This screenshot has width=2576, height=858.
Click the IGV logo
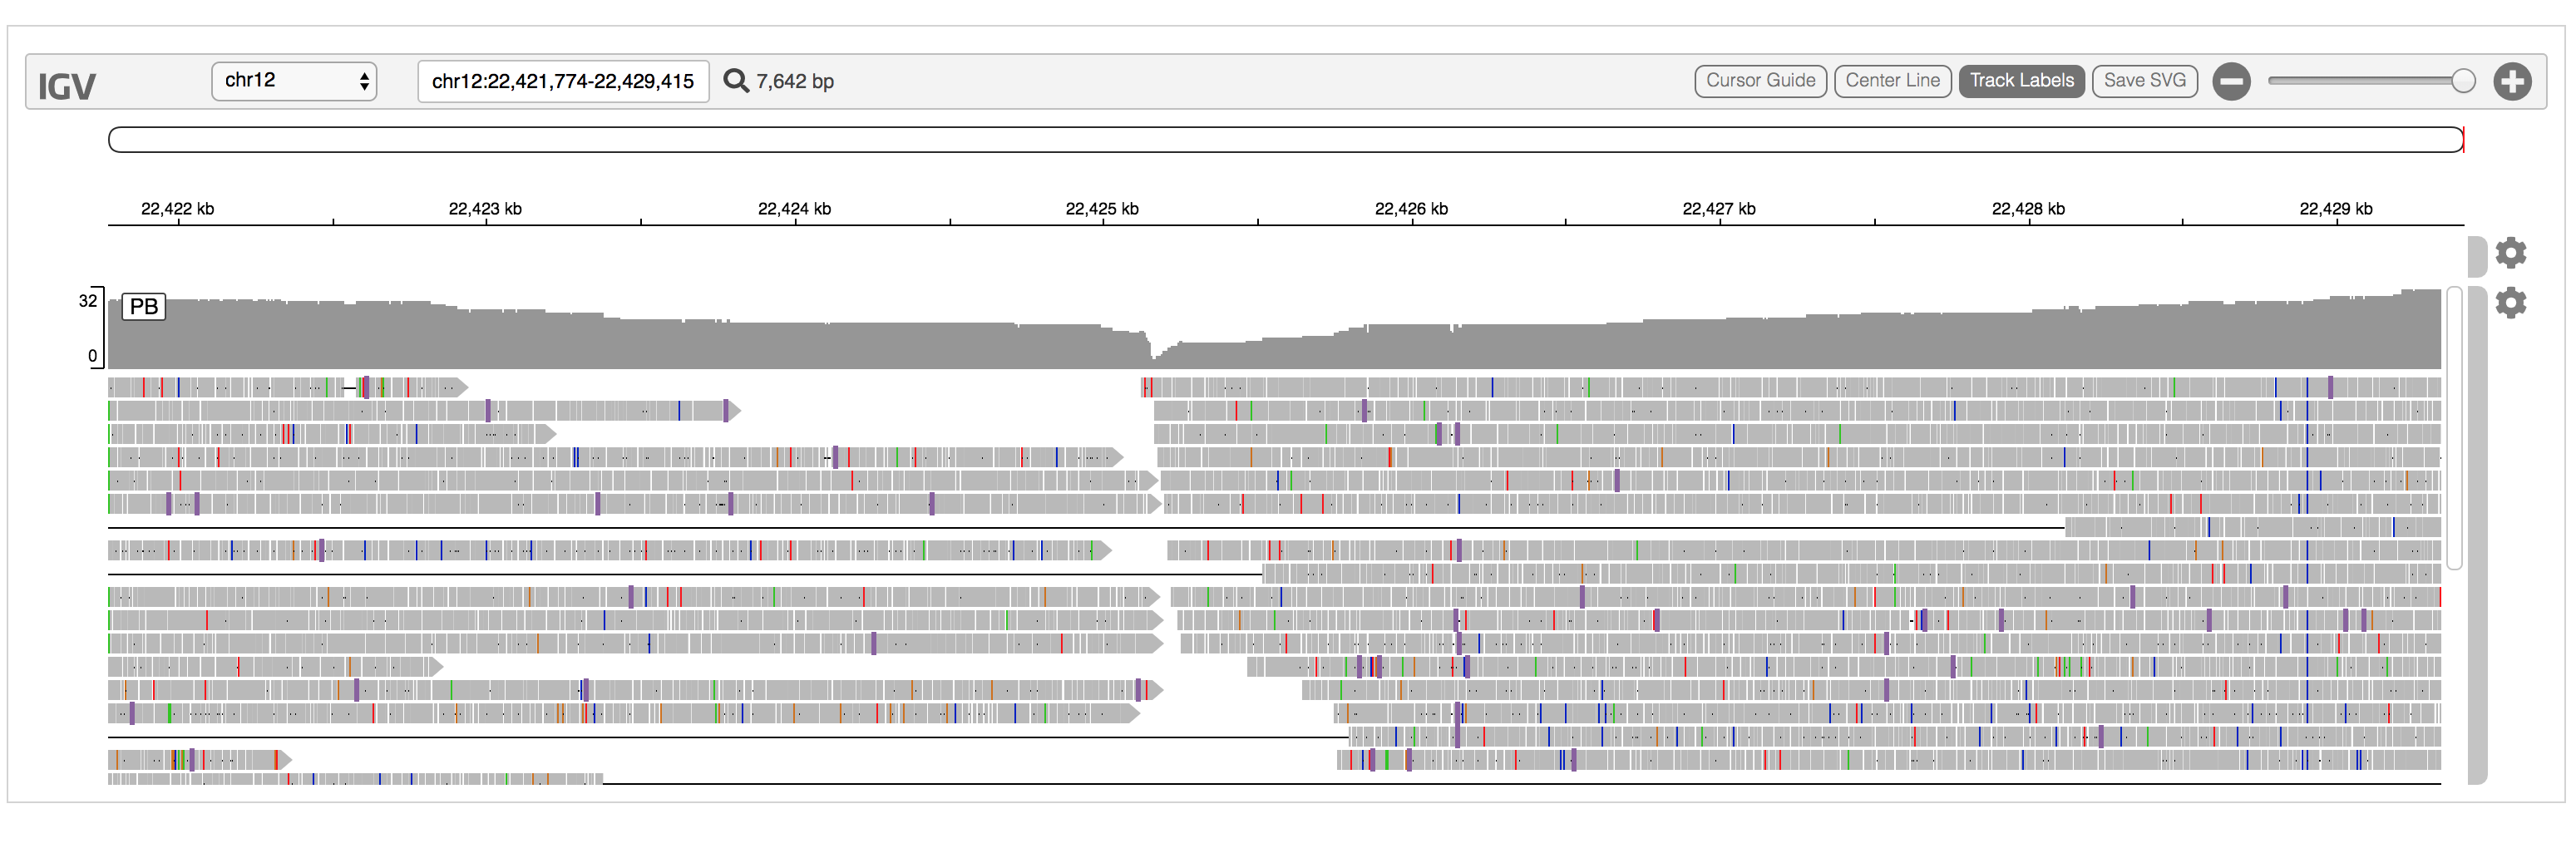click(67, 86)
